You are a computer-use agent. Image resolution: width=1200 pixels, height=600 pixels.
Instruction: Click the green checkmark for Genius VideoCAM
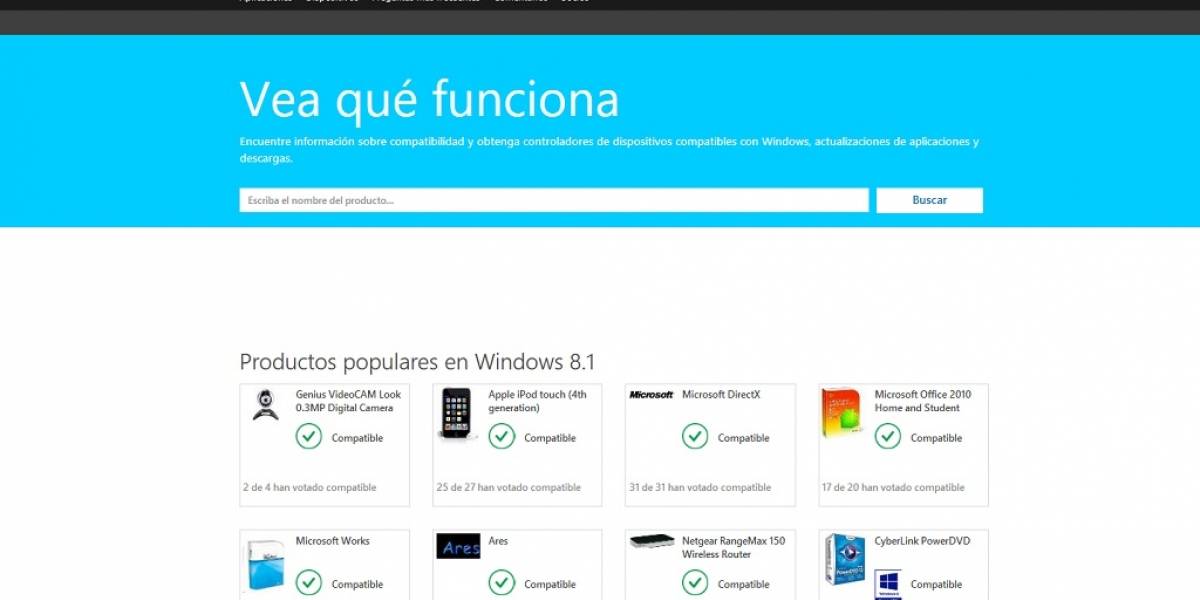tap(308, 437)
